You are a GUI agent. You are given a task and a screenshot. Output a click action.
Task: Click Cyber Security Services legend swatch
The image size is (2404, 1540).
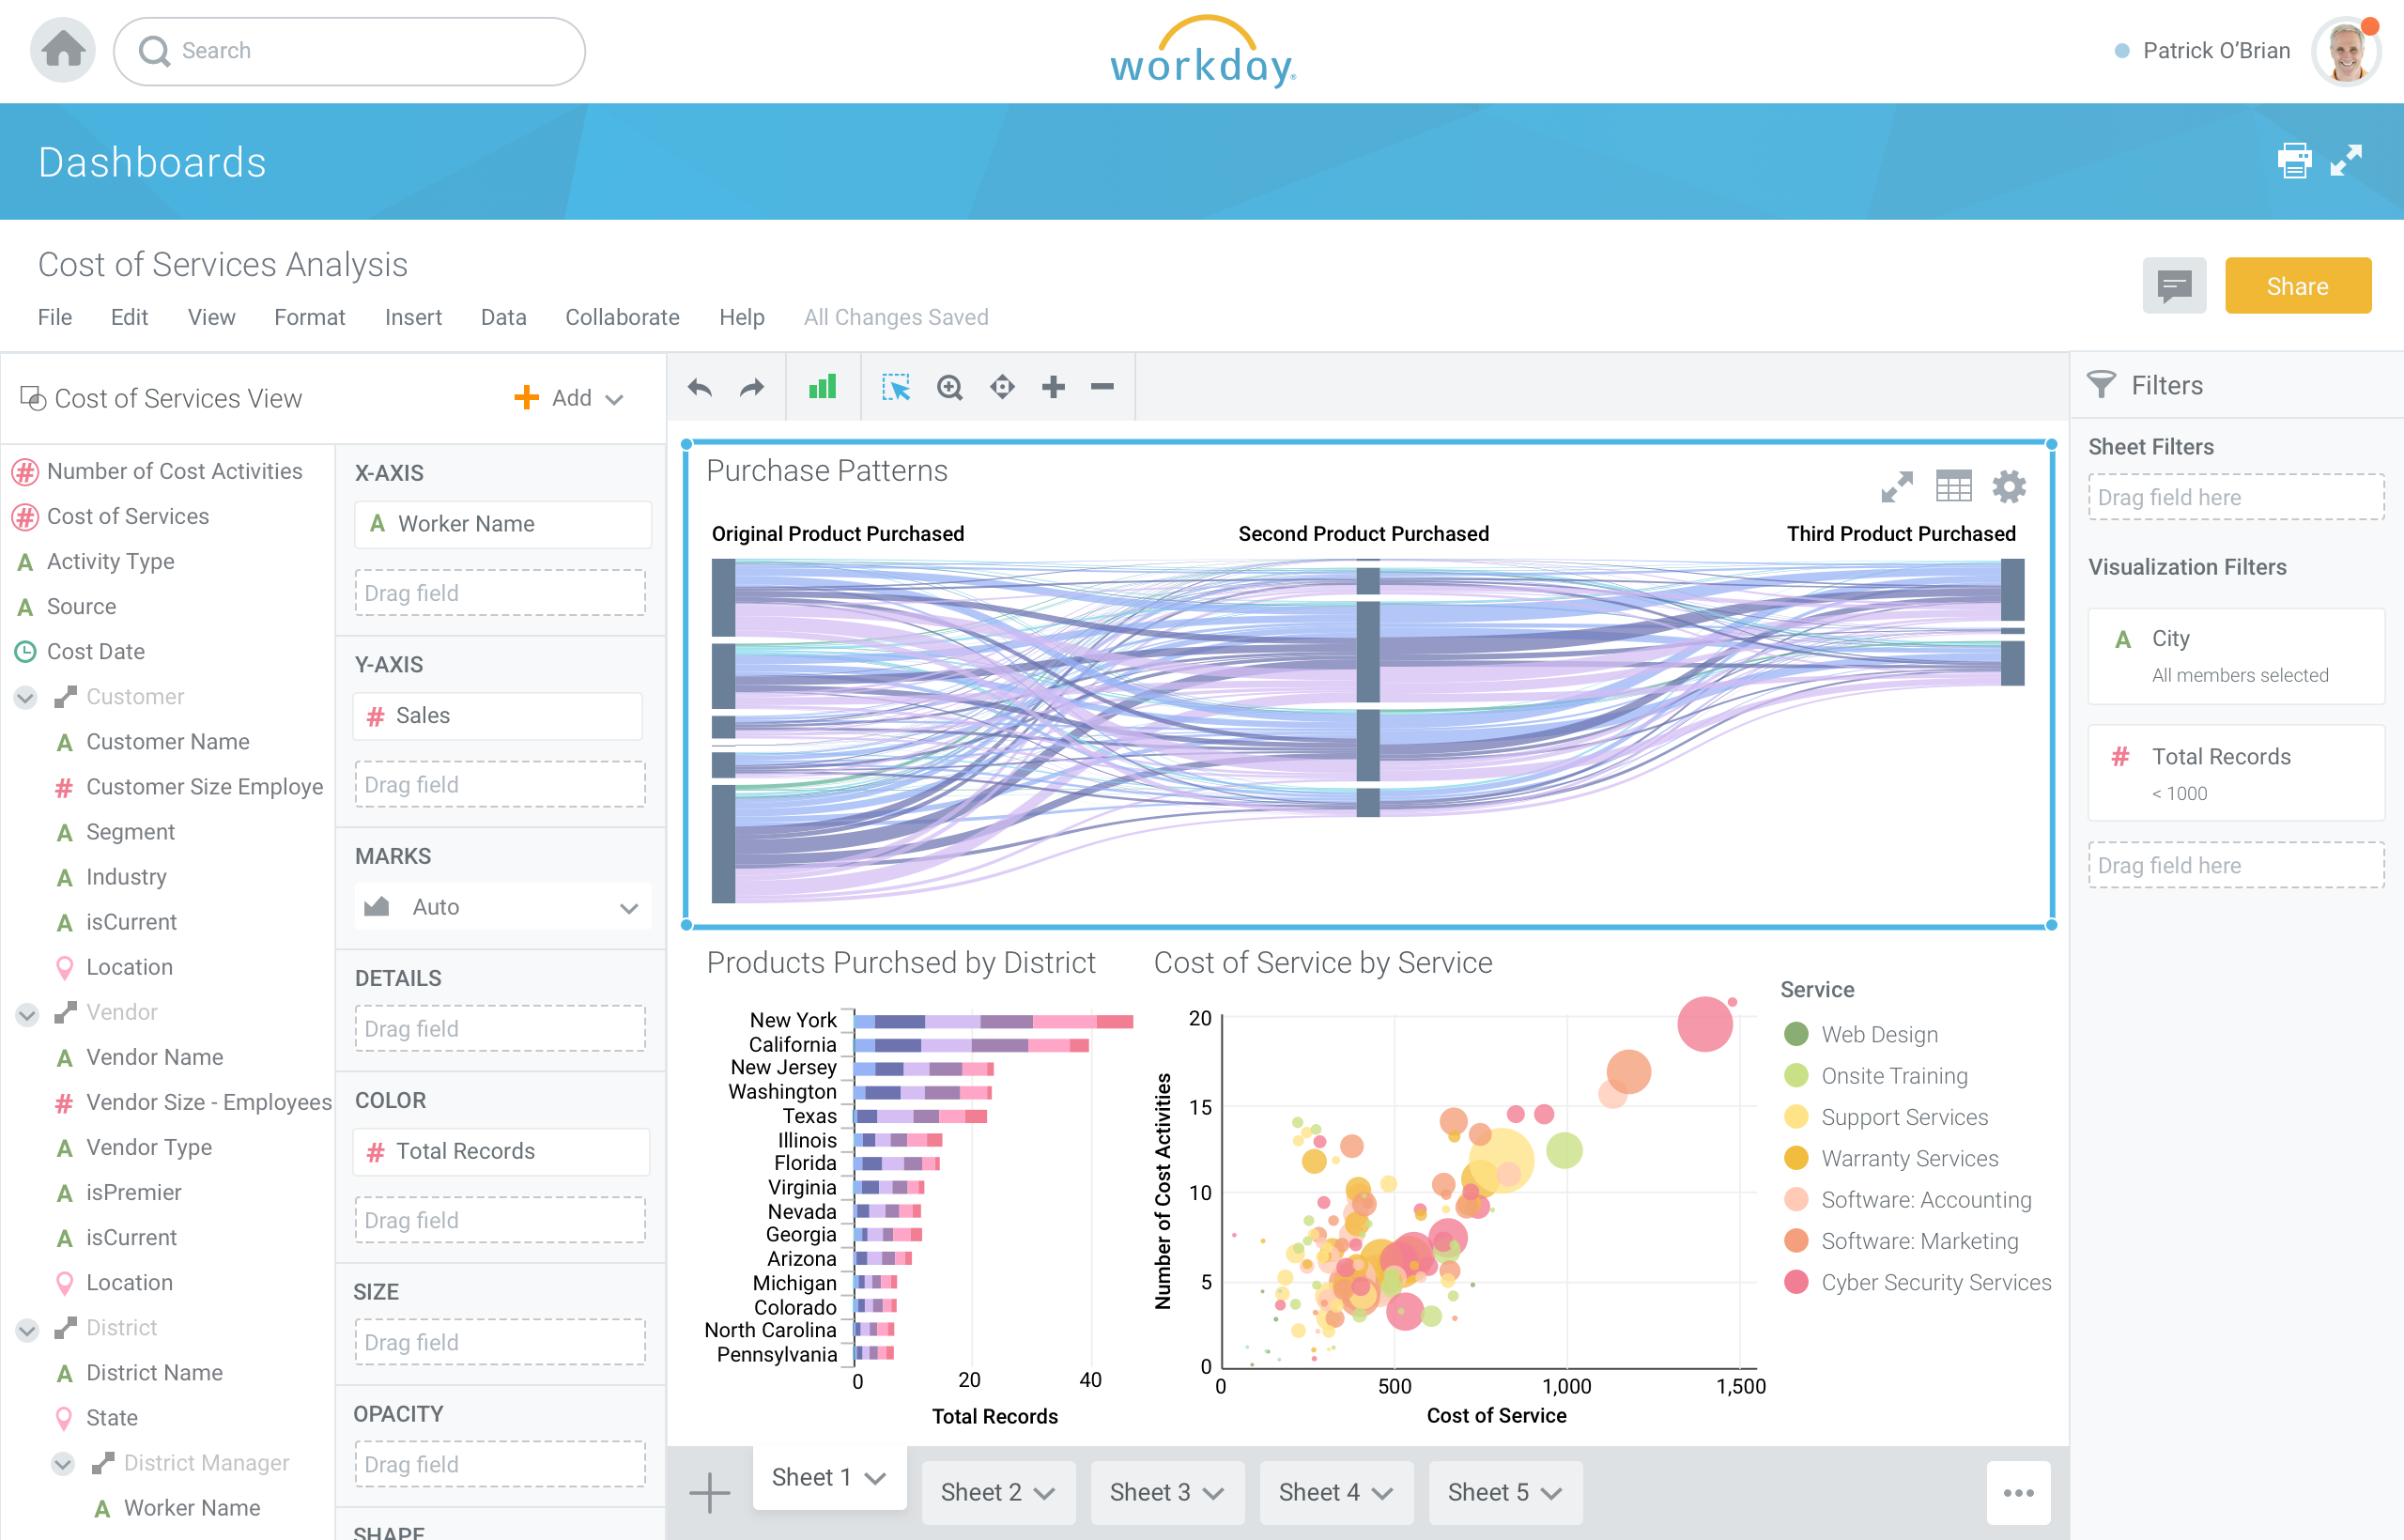pyautogui.click(x=1796, y=1282)
